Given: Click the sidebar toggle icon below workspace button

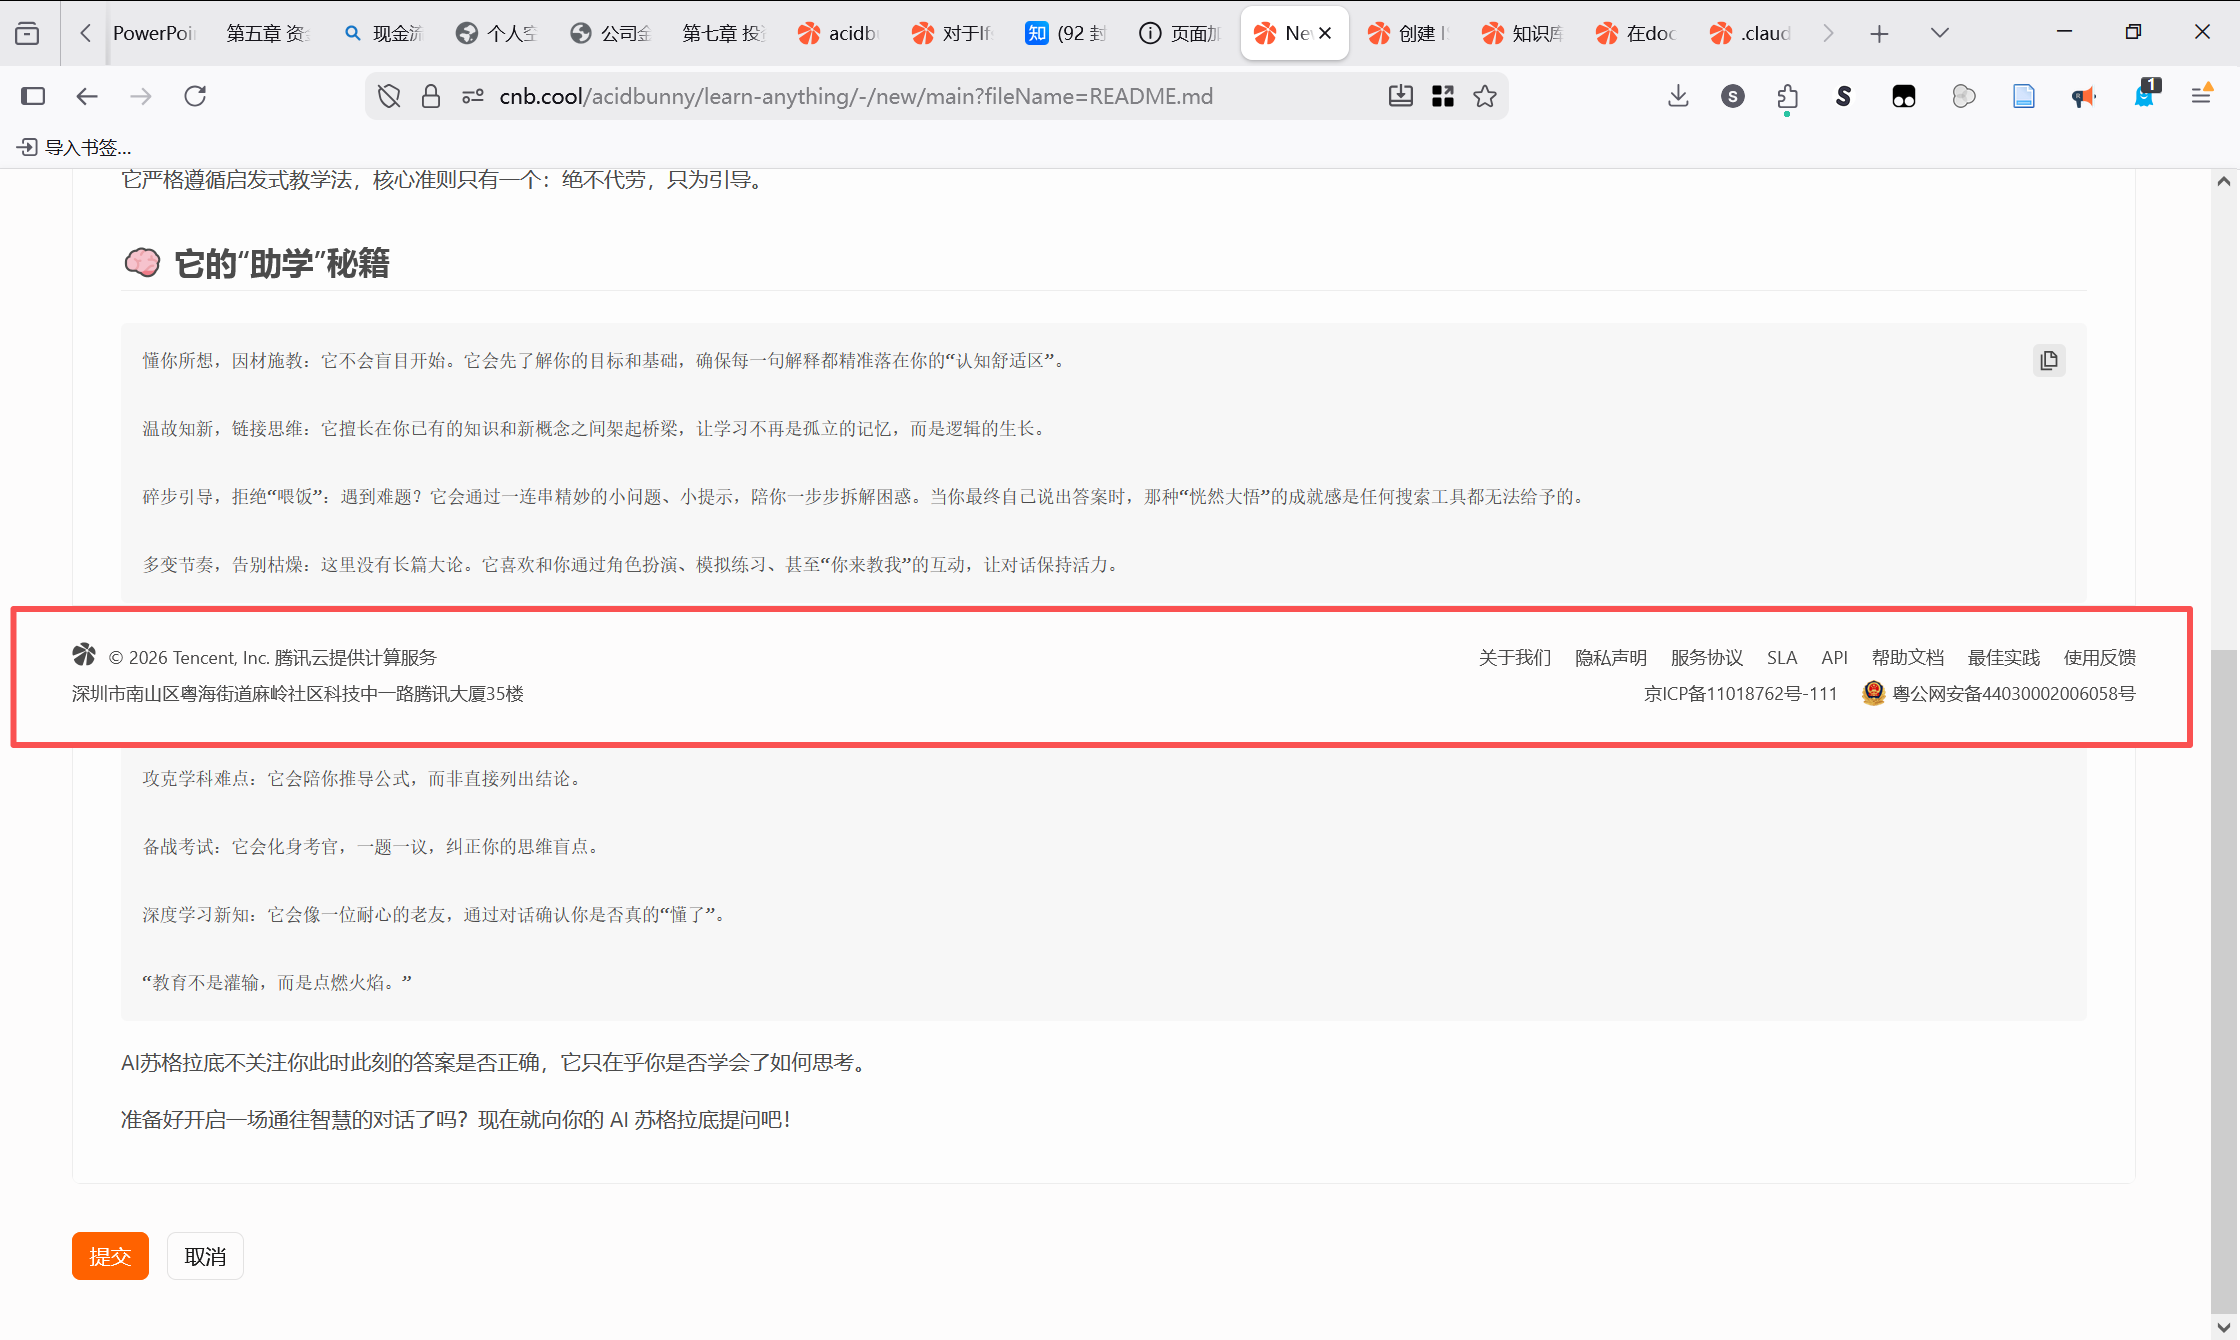Looking at the screenshot, I should point(33,96).
